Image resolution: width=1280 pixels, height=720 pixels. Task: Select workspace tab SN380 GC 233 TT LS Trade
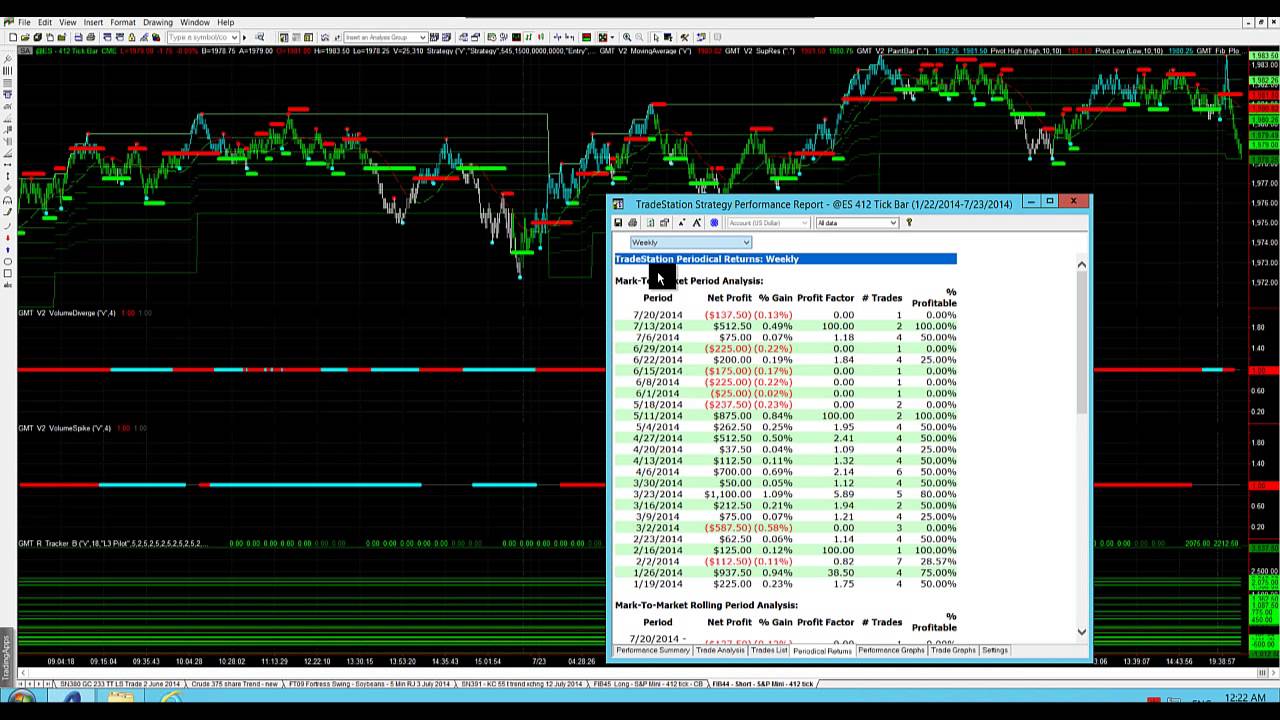tap(120, 684)
